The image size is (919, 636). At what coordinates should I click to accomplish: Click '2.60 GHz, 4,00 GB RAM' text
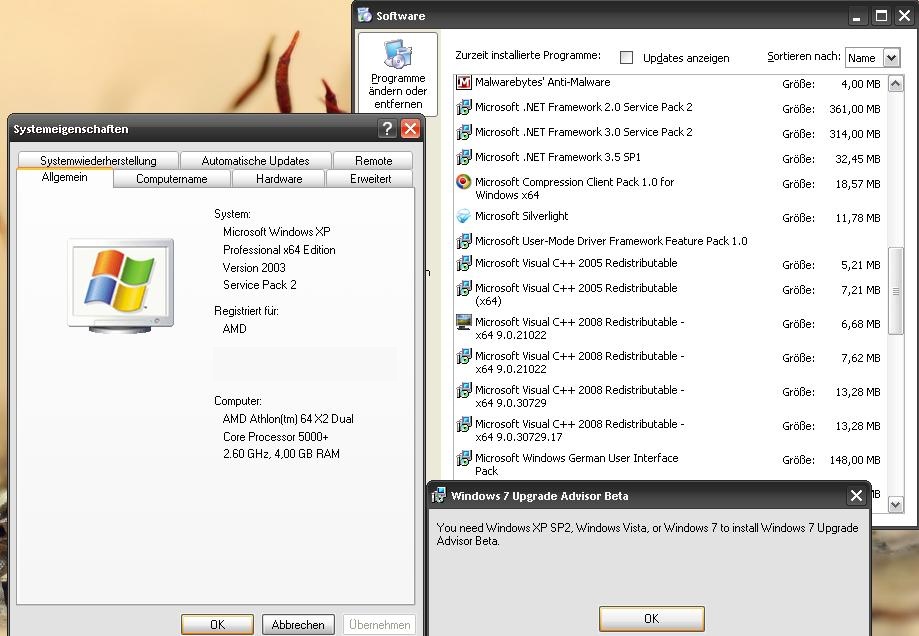pos(281,454)
